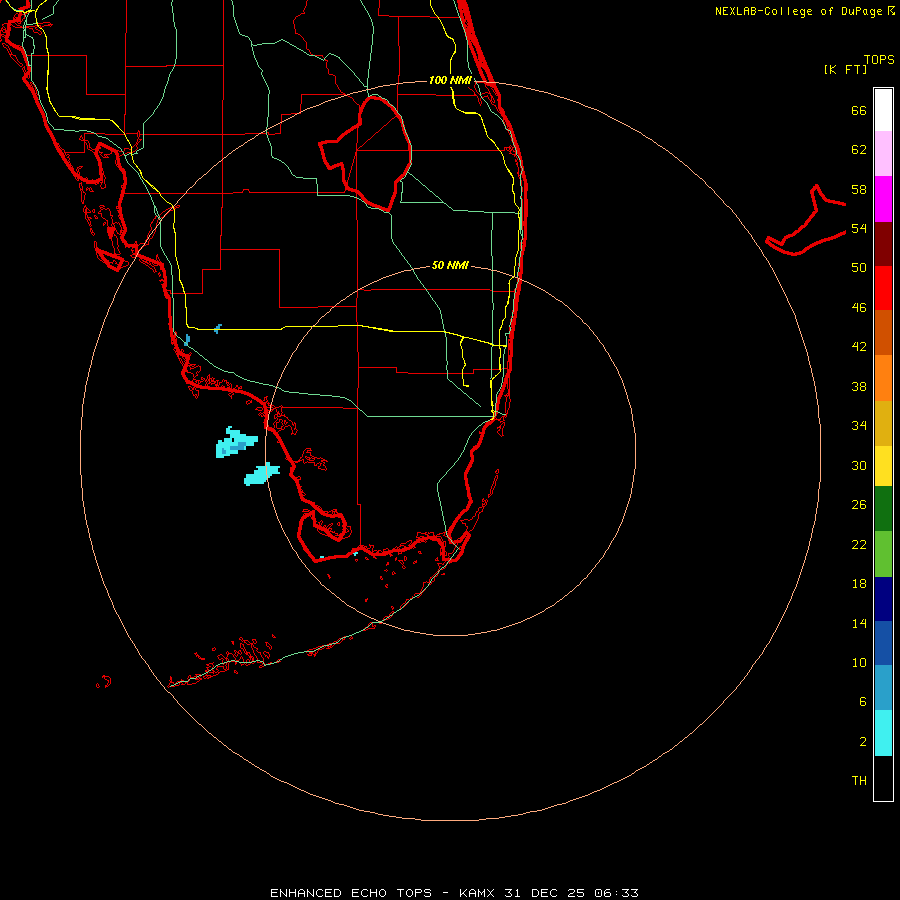The height and width of the screenshot is (900, 900).
Task: Click the "26" legend value
Action: (859, 505)
